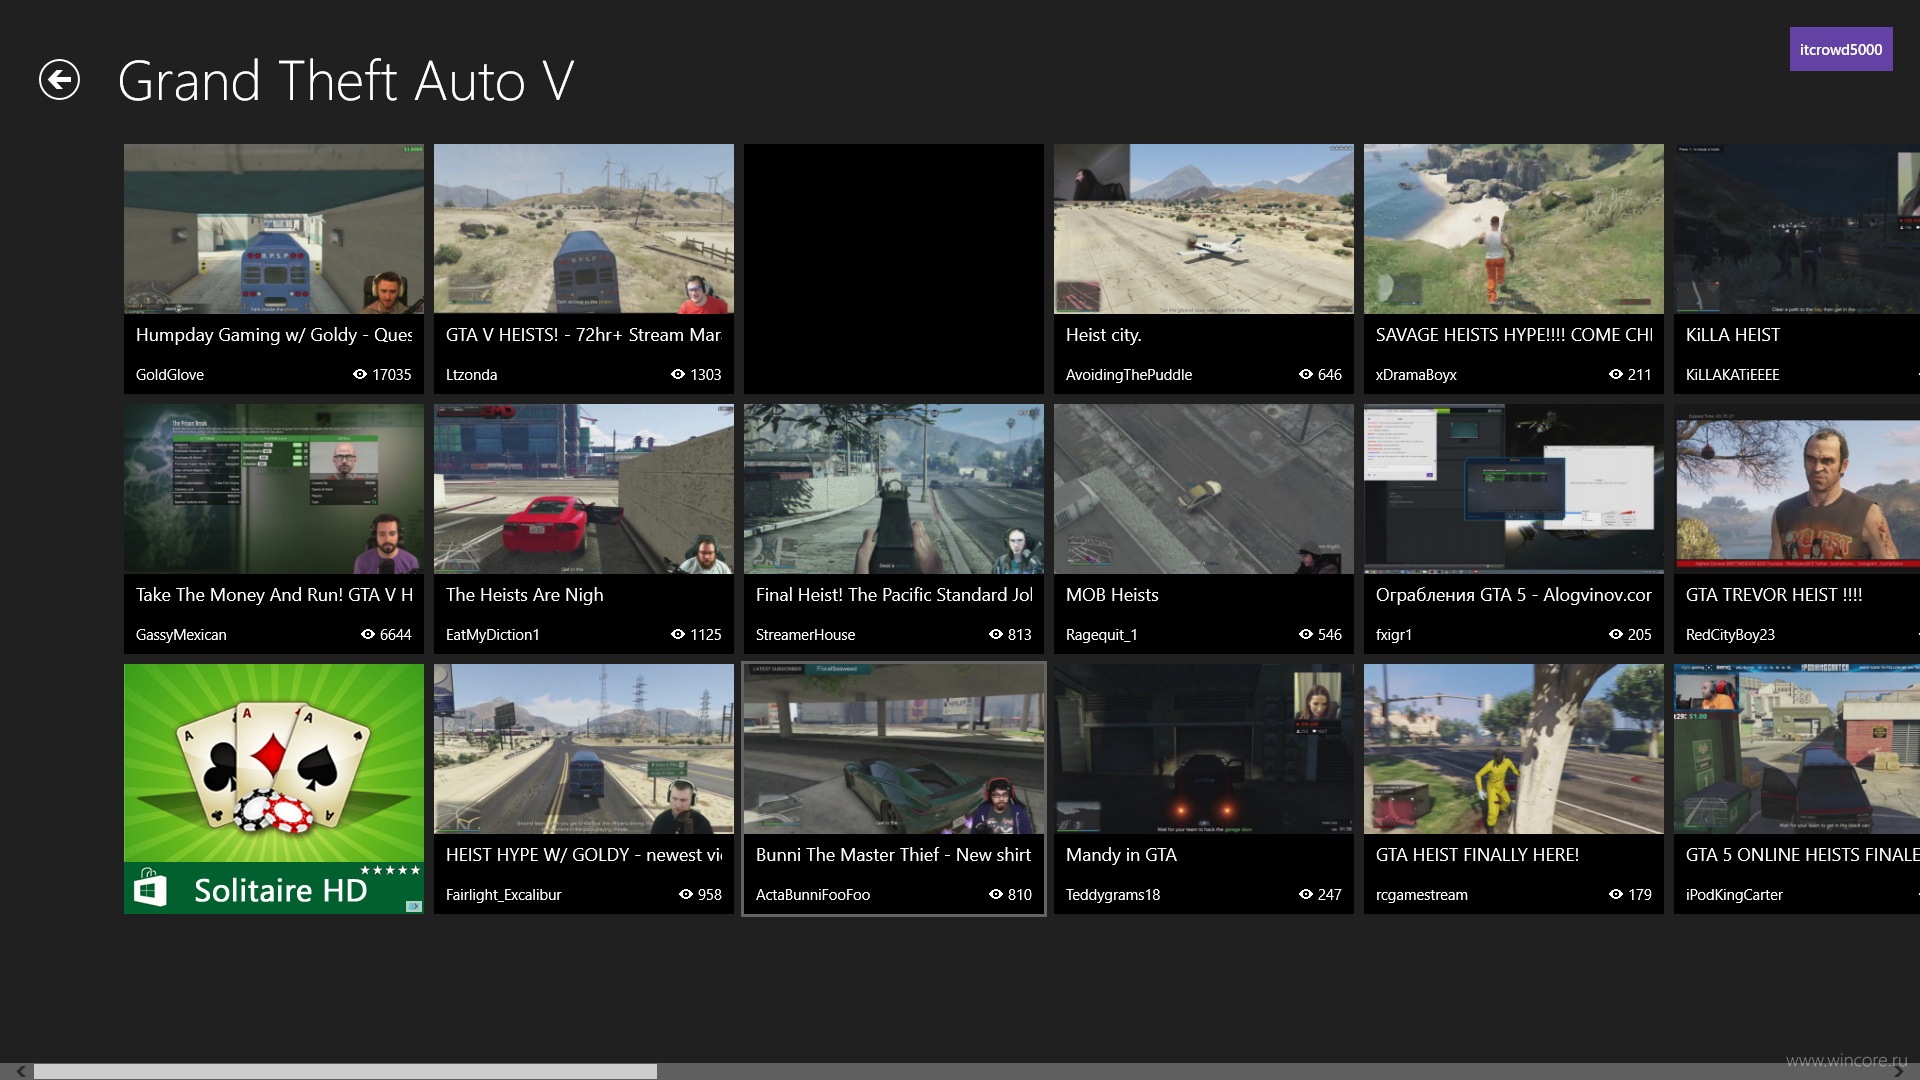Click the eye icon beside 813 viewers

tap(996, 634)
